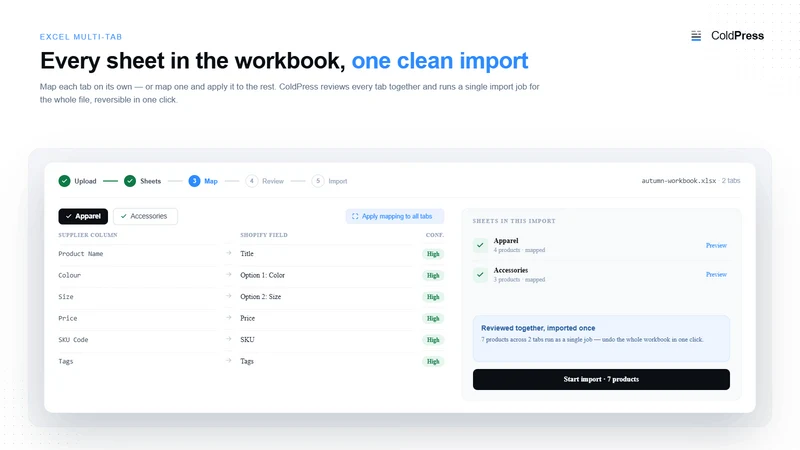Click the Upload step label
800x450 pixels.
[85, 181]
